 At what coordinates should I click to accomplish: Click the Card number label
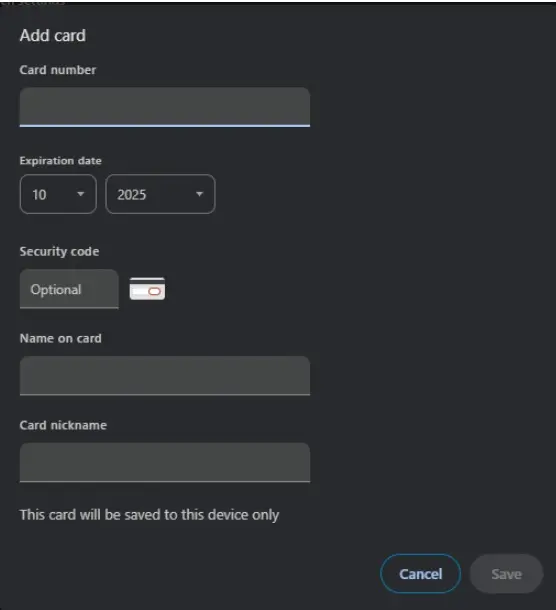click(58, 70)
